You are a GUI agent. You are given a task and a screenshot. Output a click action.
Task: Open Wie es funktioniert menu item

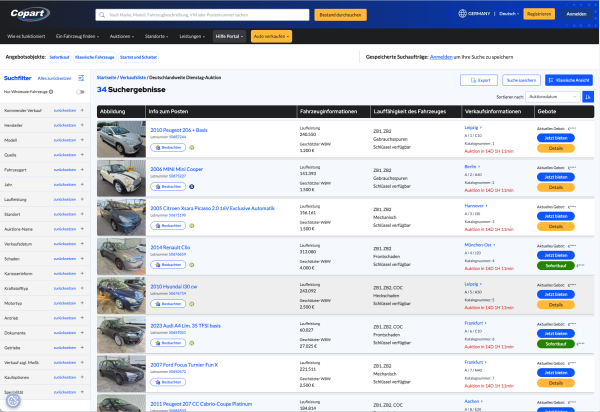click(26, 36)
